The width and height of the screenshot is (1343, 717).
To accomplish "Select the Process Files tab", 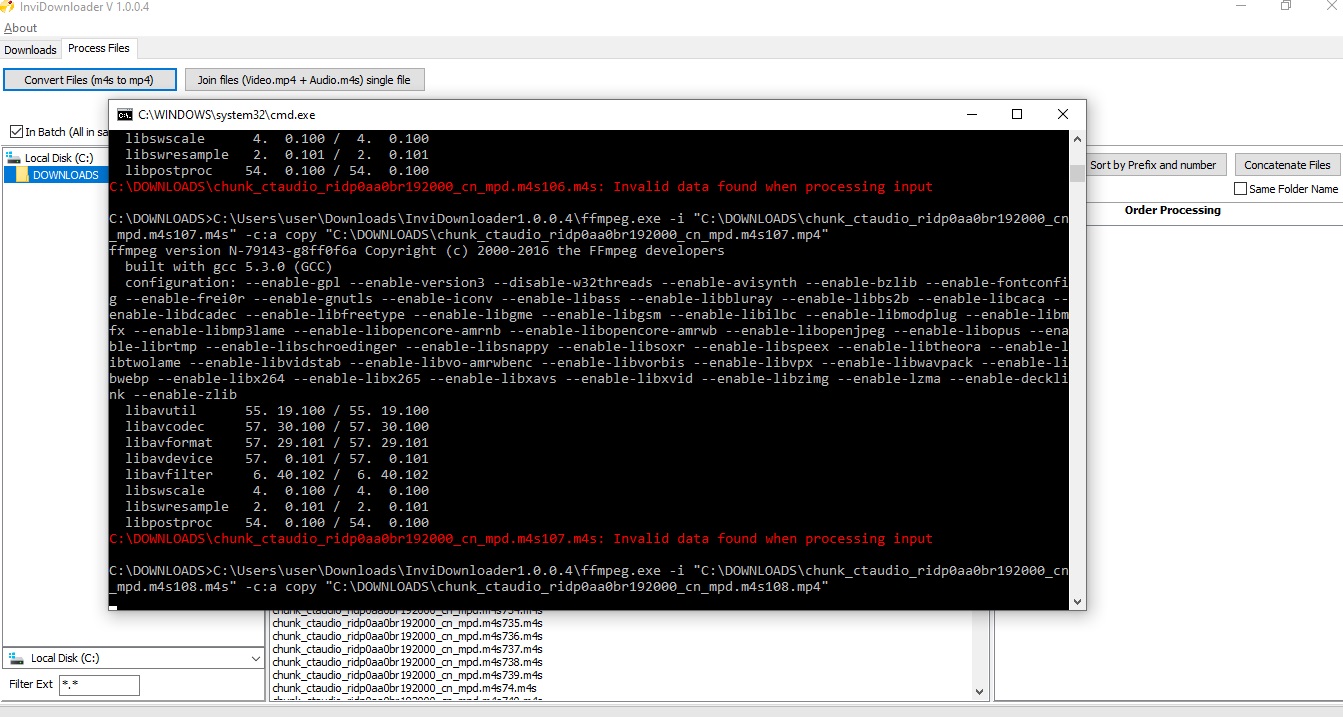I will [99, 48].
